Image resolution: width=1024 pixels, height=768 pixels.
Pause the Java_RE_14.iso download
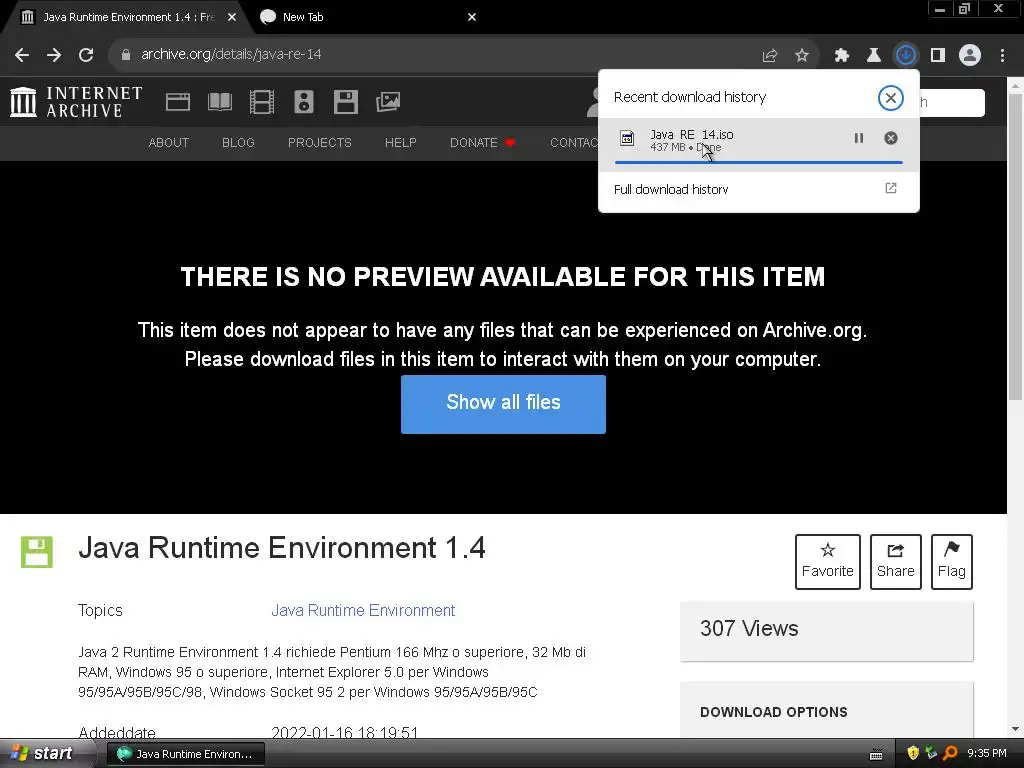[859, 138]
